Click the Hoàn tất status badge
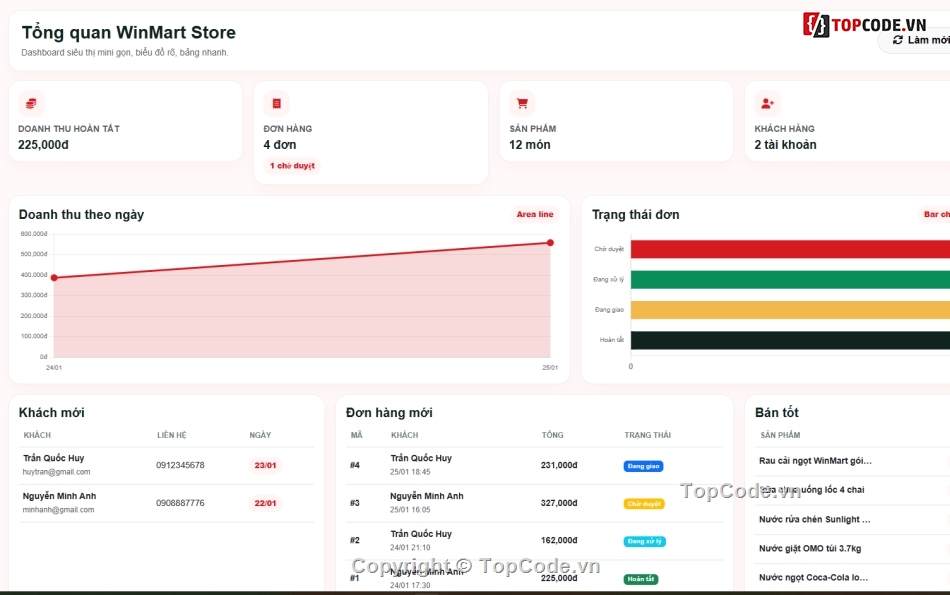Image resolution: width=950 pixels, height=595 pixels. coord(641,579)
